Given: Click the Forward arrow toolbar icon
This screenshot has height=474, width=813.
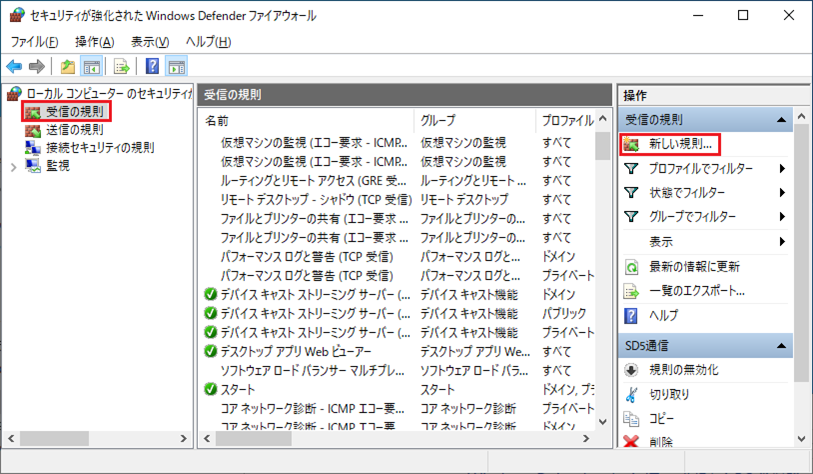Looking at the screenshot, I should coord(37,66).
